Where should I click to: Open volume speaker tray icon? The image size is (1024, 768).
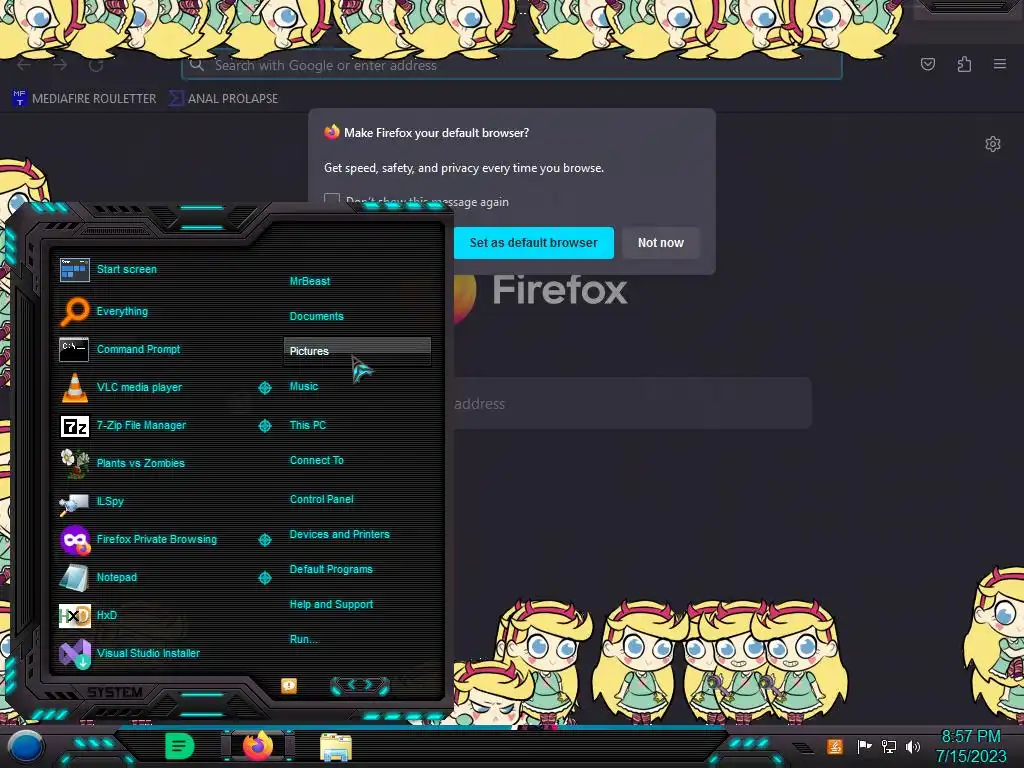(913, 746)
